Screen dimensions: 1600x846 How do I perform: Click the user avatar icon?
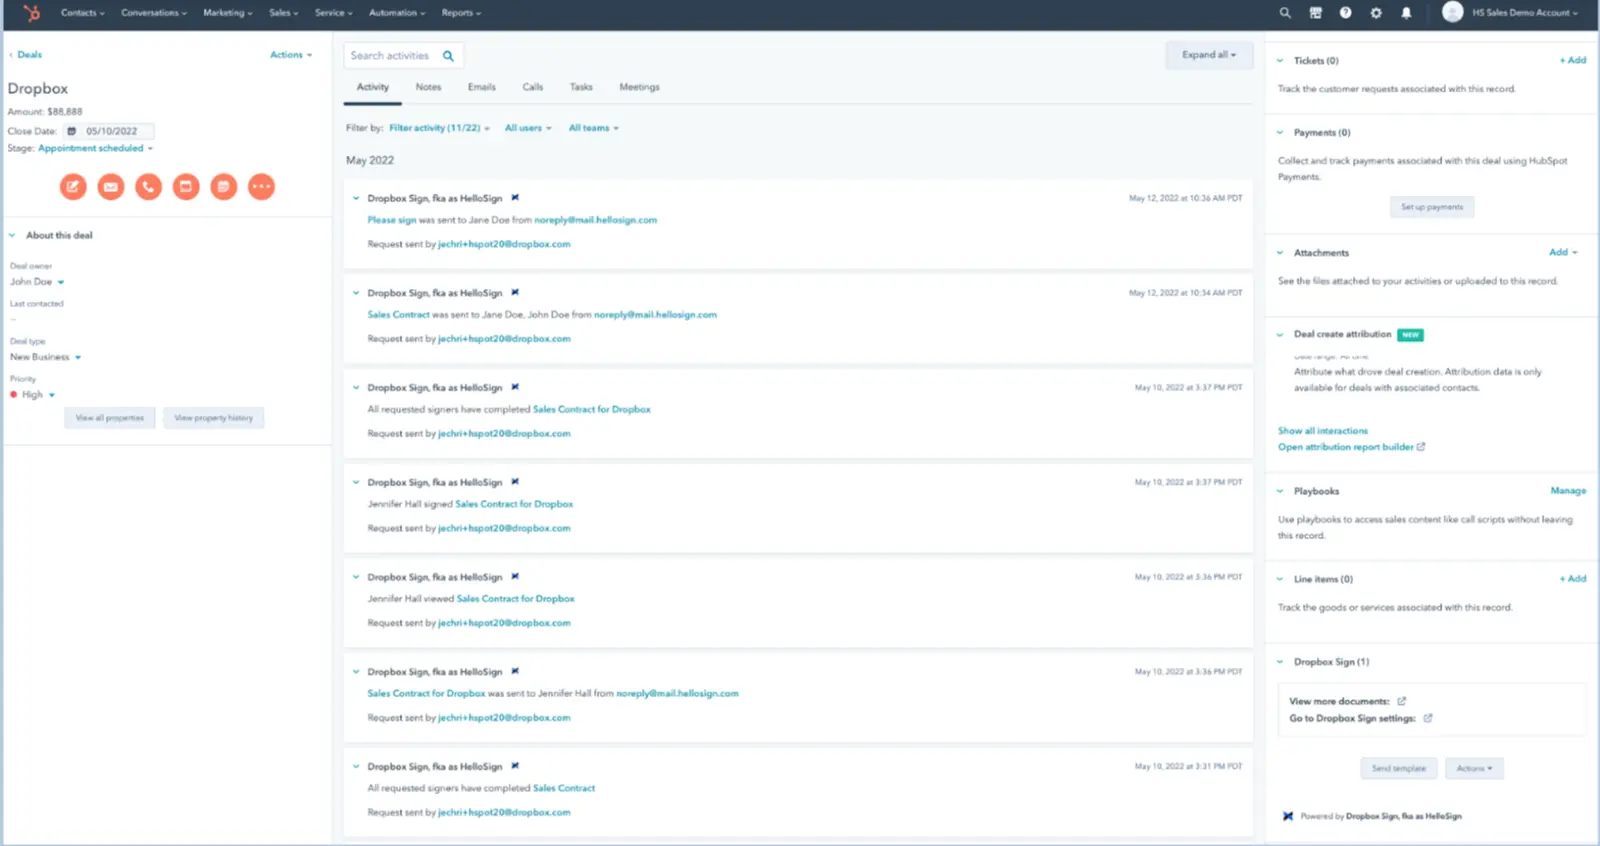pyautogui.click(x=1453, y=12)
